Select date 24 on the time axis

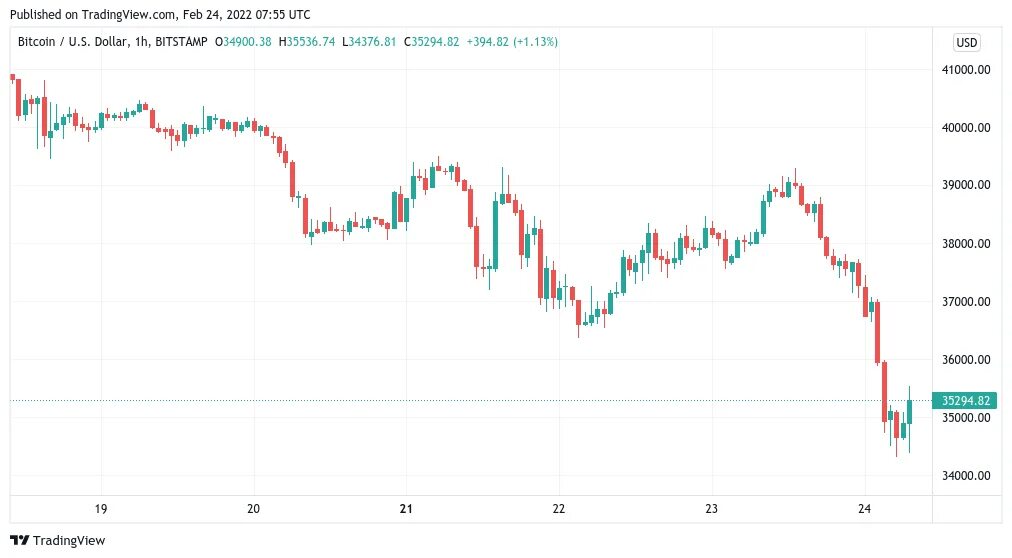tap(864, 509)
